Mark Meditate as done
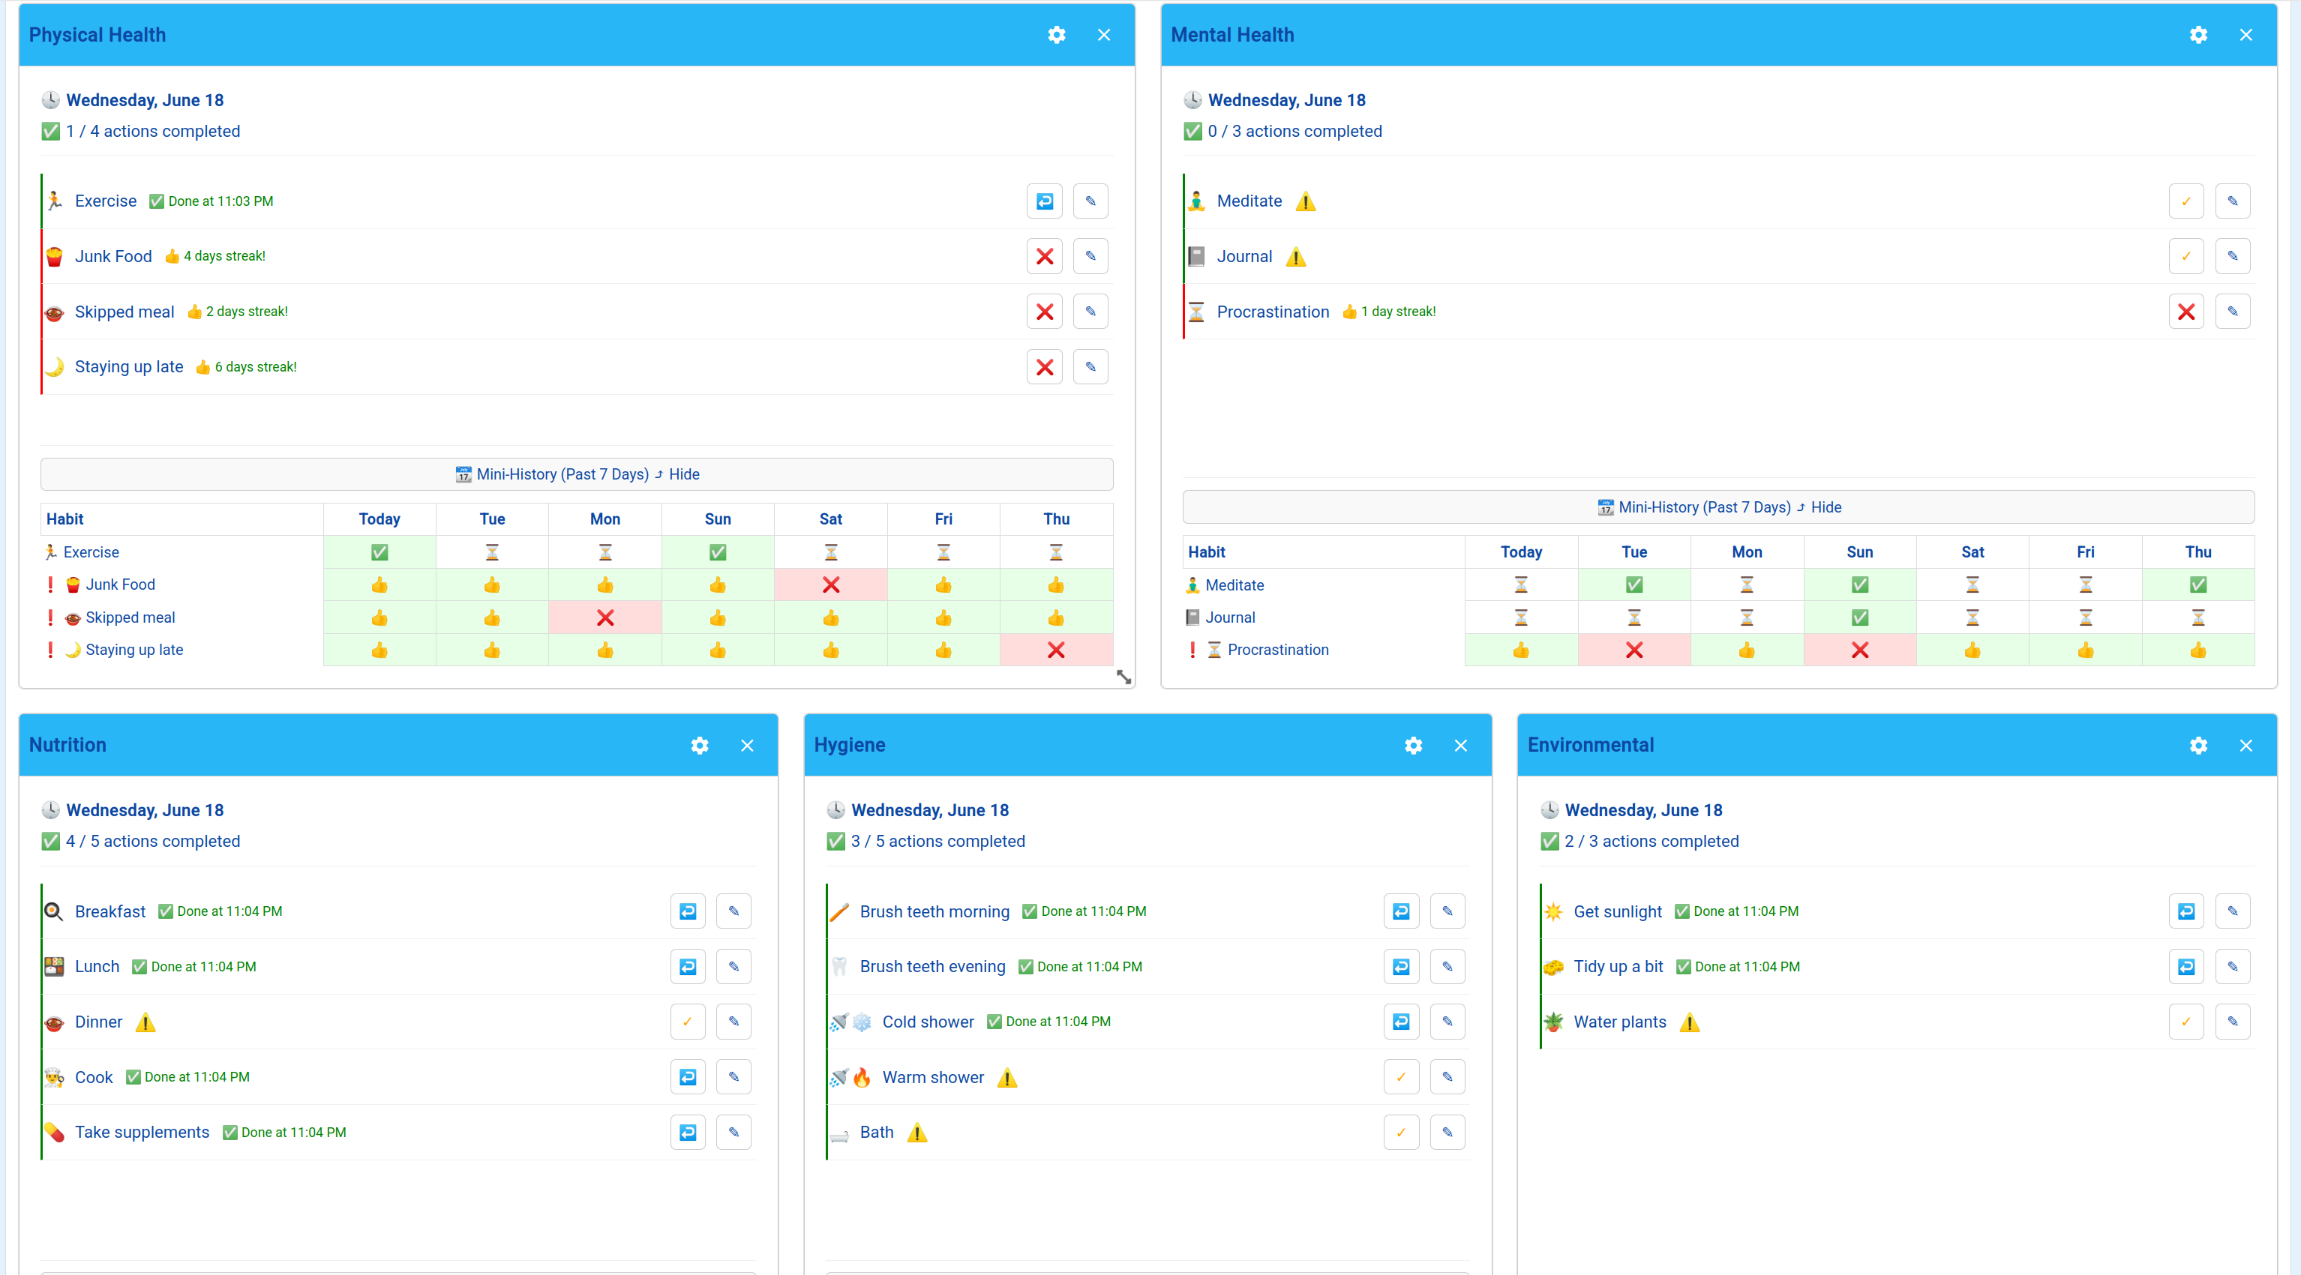The width and height of the screenshot is (2301, 1275). click(2186, 201)
